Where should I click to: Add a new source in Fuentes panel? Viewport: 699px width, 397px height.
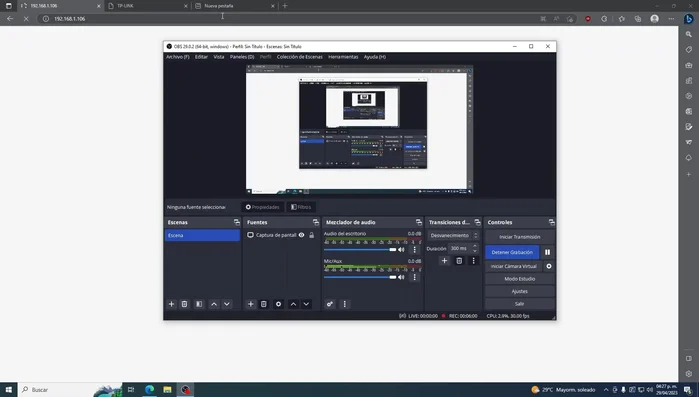pyautogui.click(x=251, y=304)
